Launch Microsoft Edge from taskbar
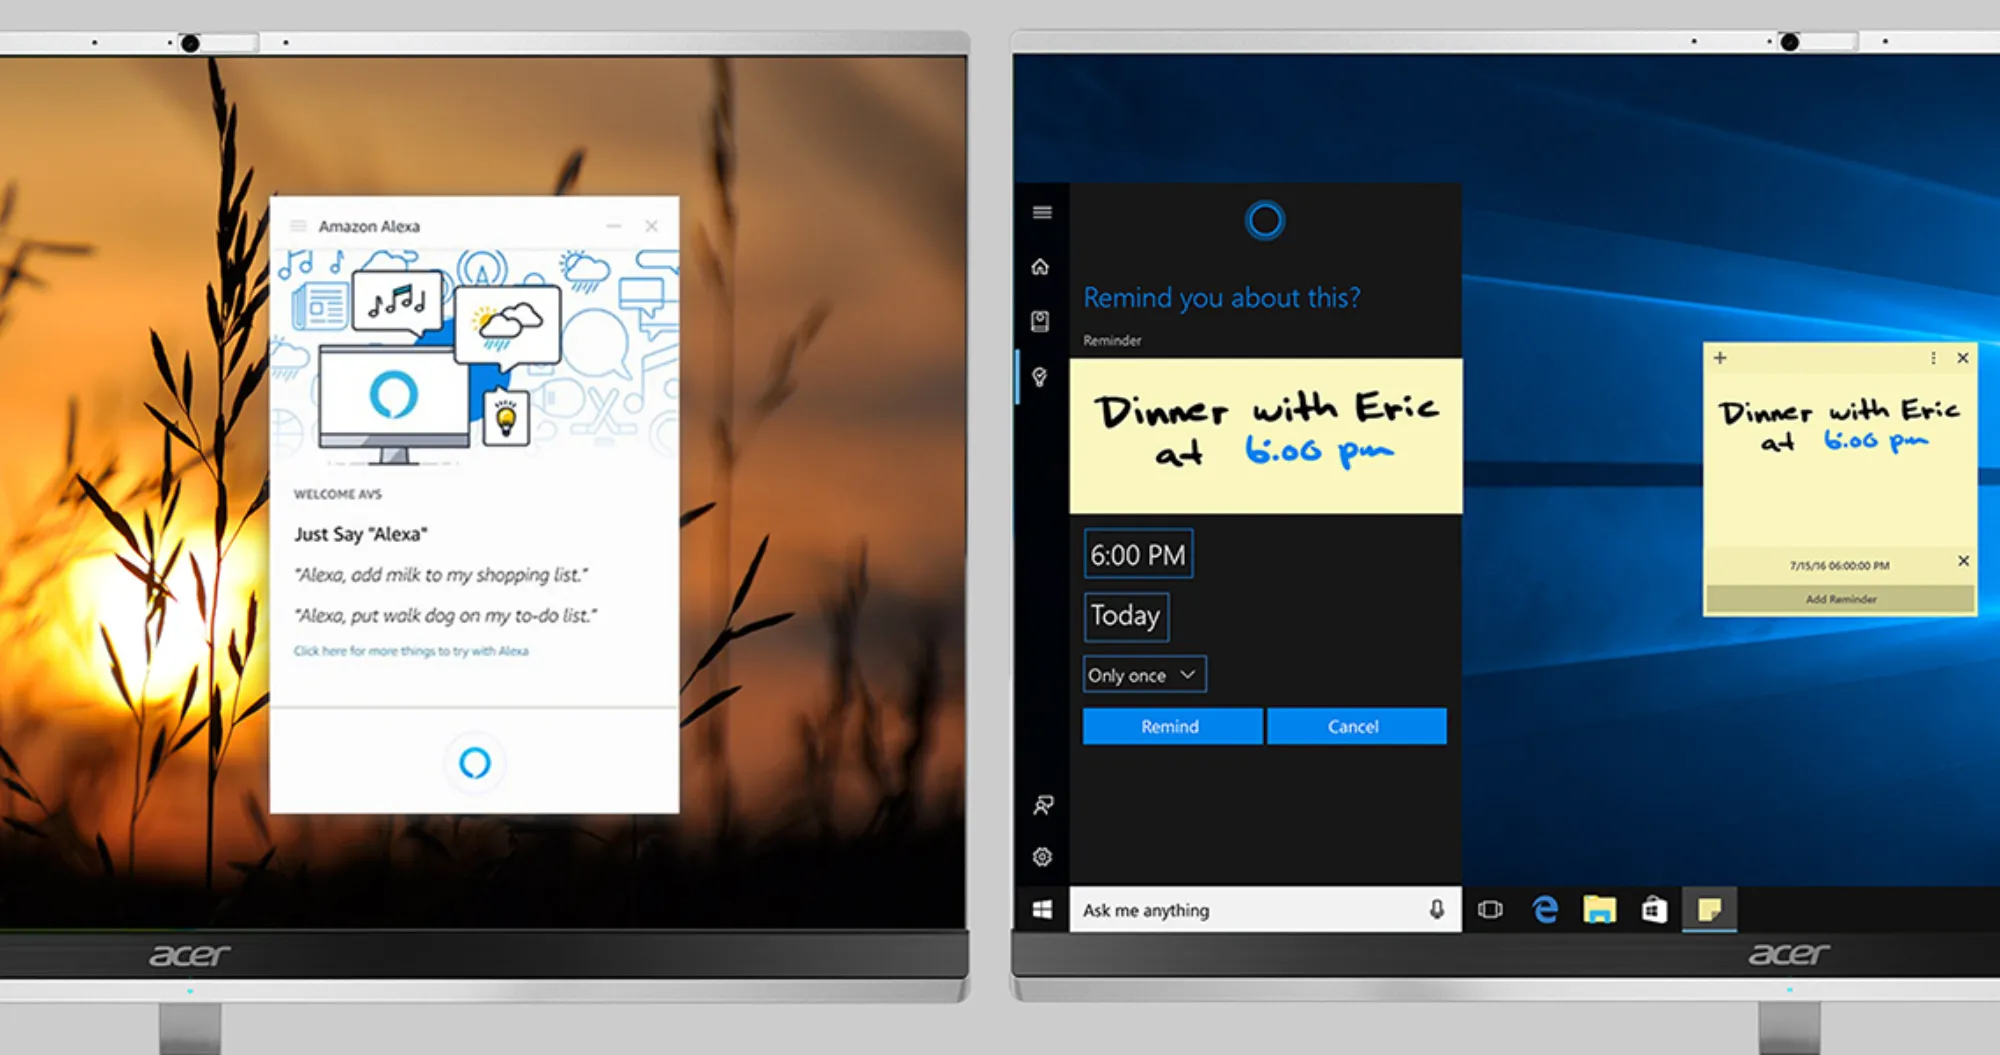The height and width of the screenshot is (1055, 2000). (x=1545, y=910)
